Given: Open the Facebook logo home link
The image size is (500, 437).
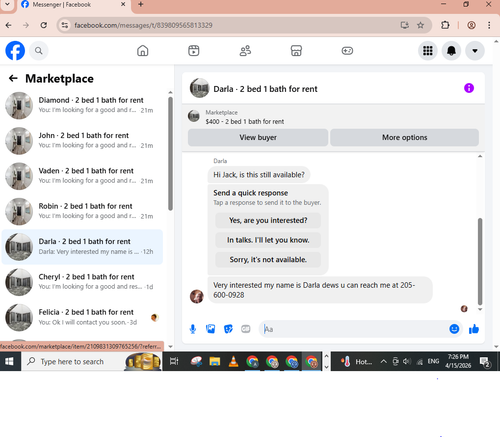Looking at the screenshot, I should (15, 51).
